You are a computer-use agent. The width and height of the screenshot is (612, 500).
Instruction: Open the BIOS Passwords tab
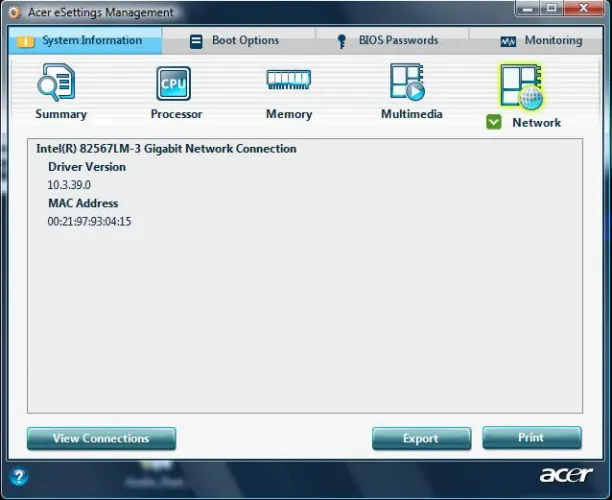tap(392, 41)
